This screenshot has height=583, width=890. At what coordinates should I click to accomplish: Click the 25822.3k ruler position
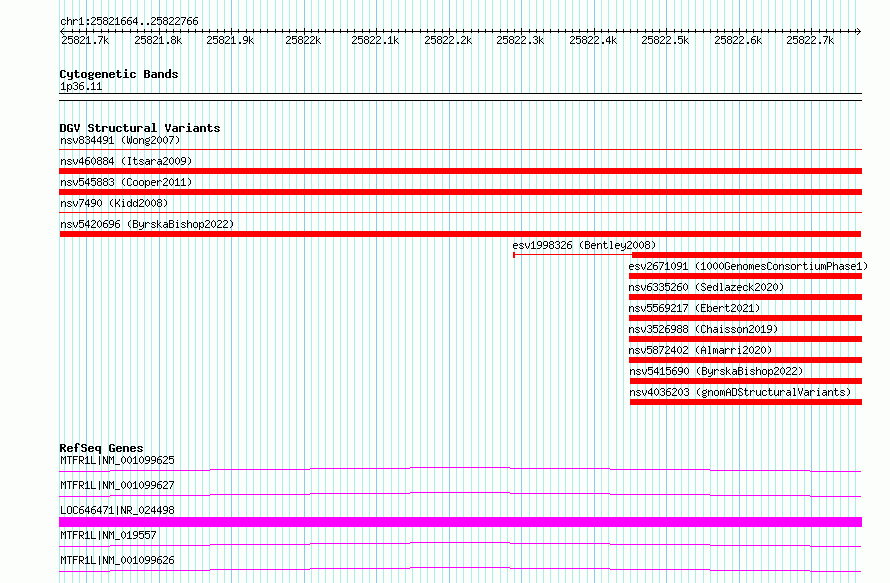click(520, 40)
